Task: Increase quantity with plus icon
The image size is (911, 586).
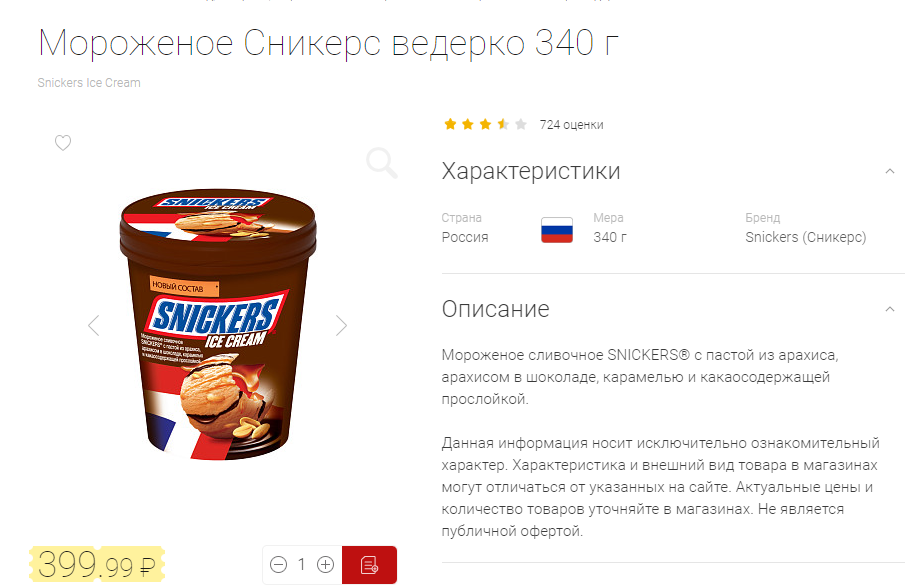Action: [325, 565]
